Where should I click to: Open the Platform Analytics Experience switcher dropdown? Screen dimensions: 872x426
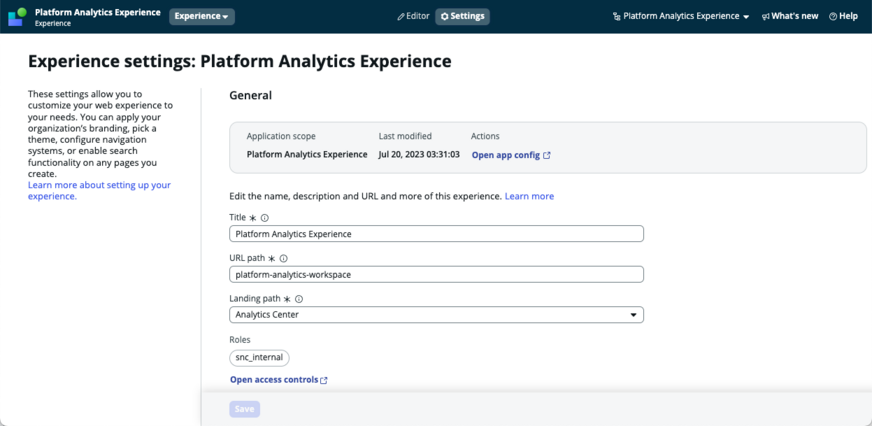(681, 16)
